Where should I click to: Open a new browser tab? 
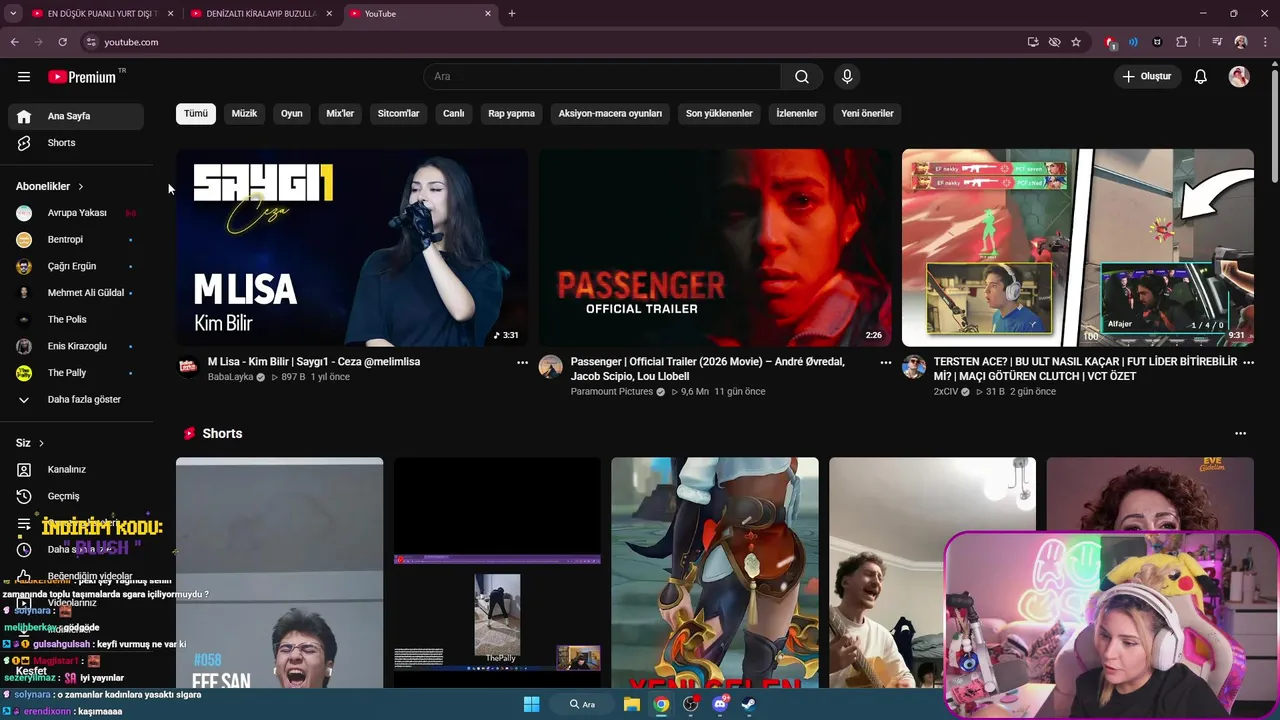(512, 14)
